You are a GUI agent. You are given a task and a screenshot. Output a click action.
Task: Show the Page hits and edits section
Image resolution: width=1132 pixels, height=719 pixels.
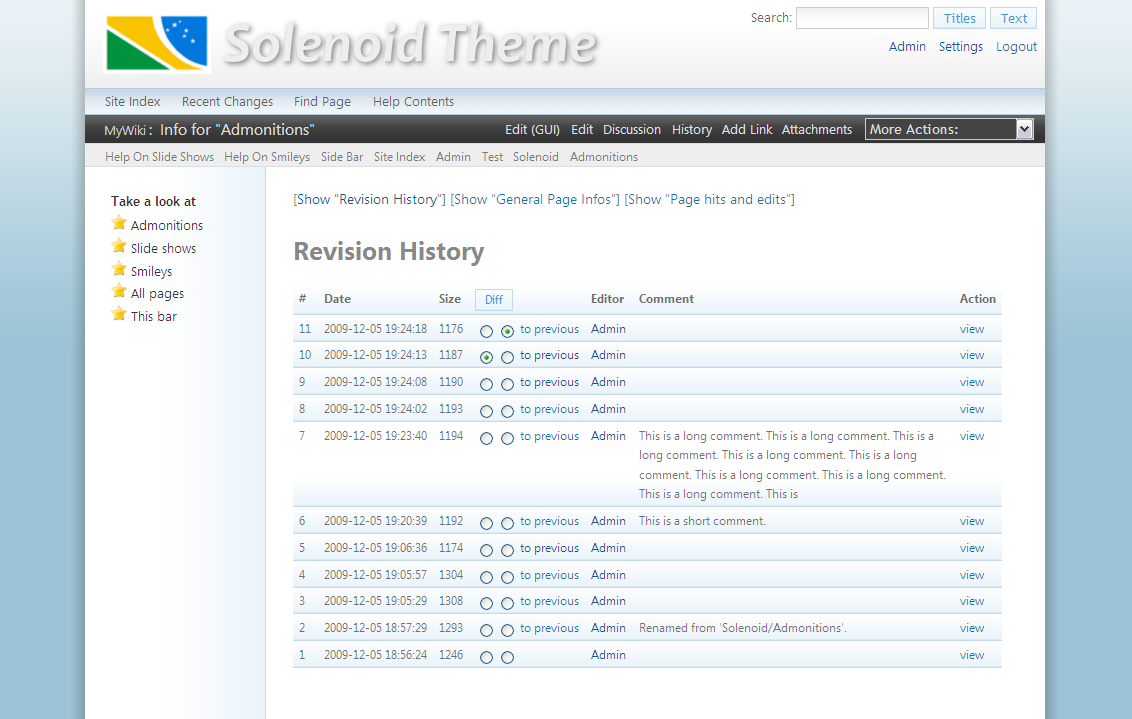(x=709, y=199)
